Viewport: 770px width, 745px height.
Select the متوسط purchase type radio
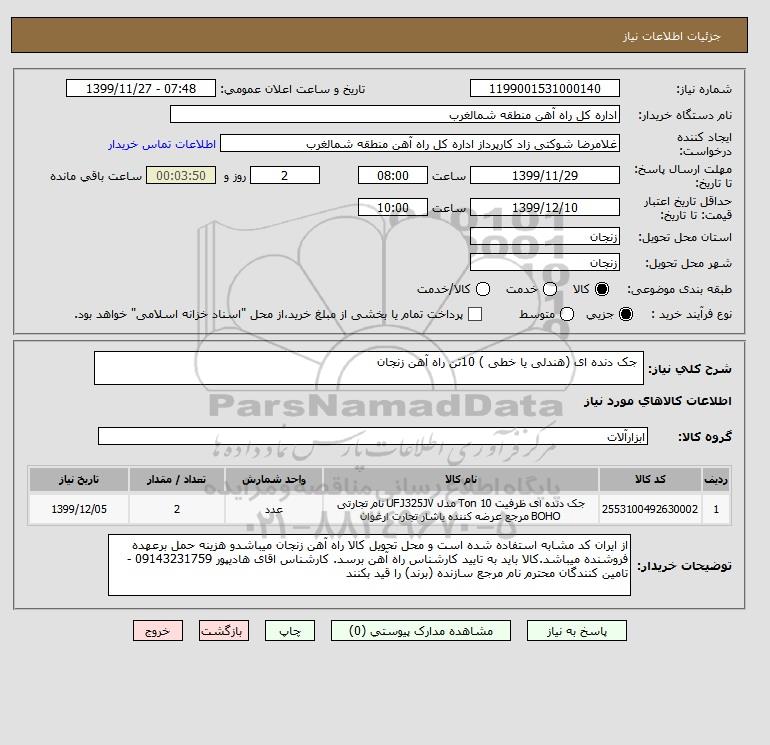click(x=567, y=314)
